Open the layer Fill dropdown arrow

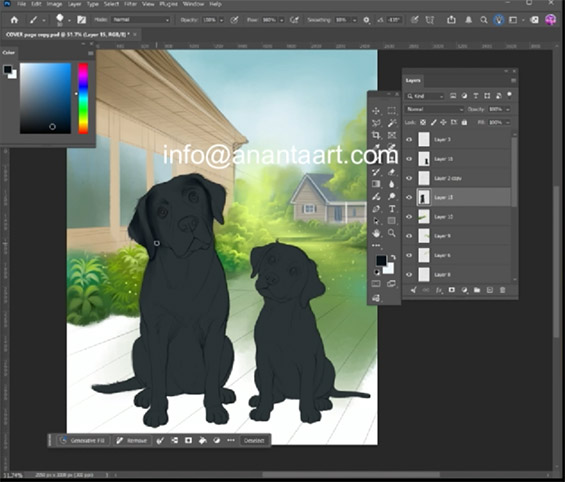click(508, 123)
